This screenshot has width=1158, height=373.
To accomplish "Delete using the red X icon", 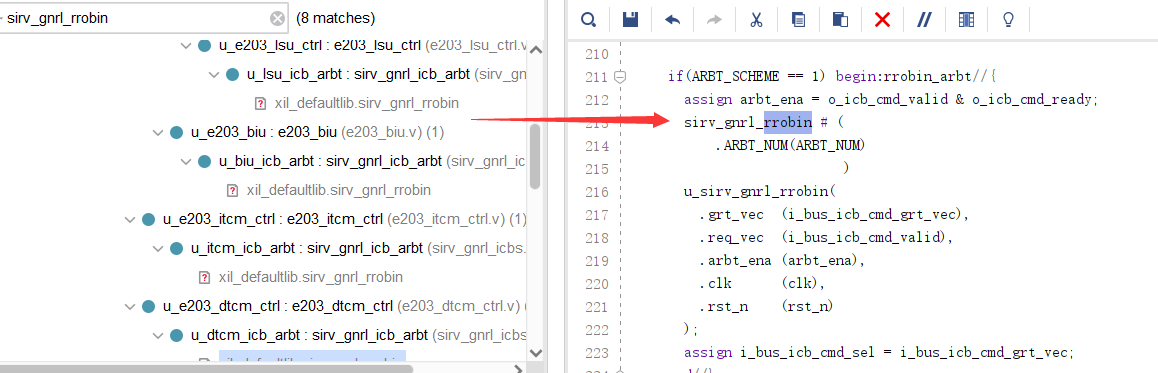I will pos(882,20).
